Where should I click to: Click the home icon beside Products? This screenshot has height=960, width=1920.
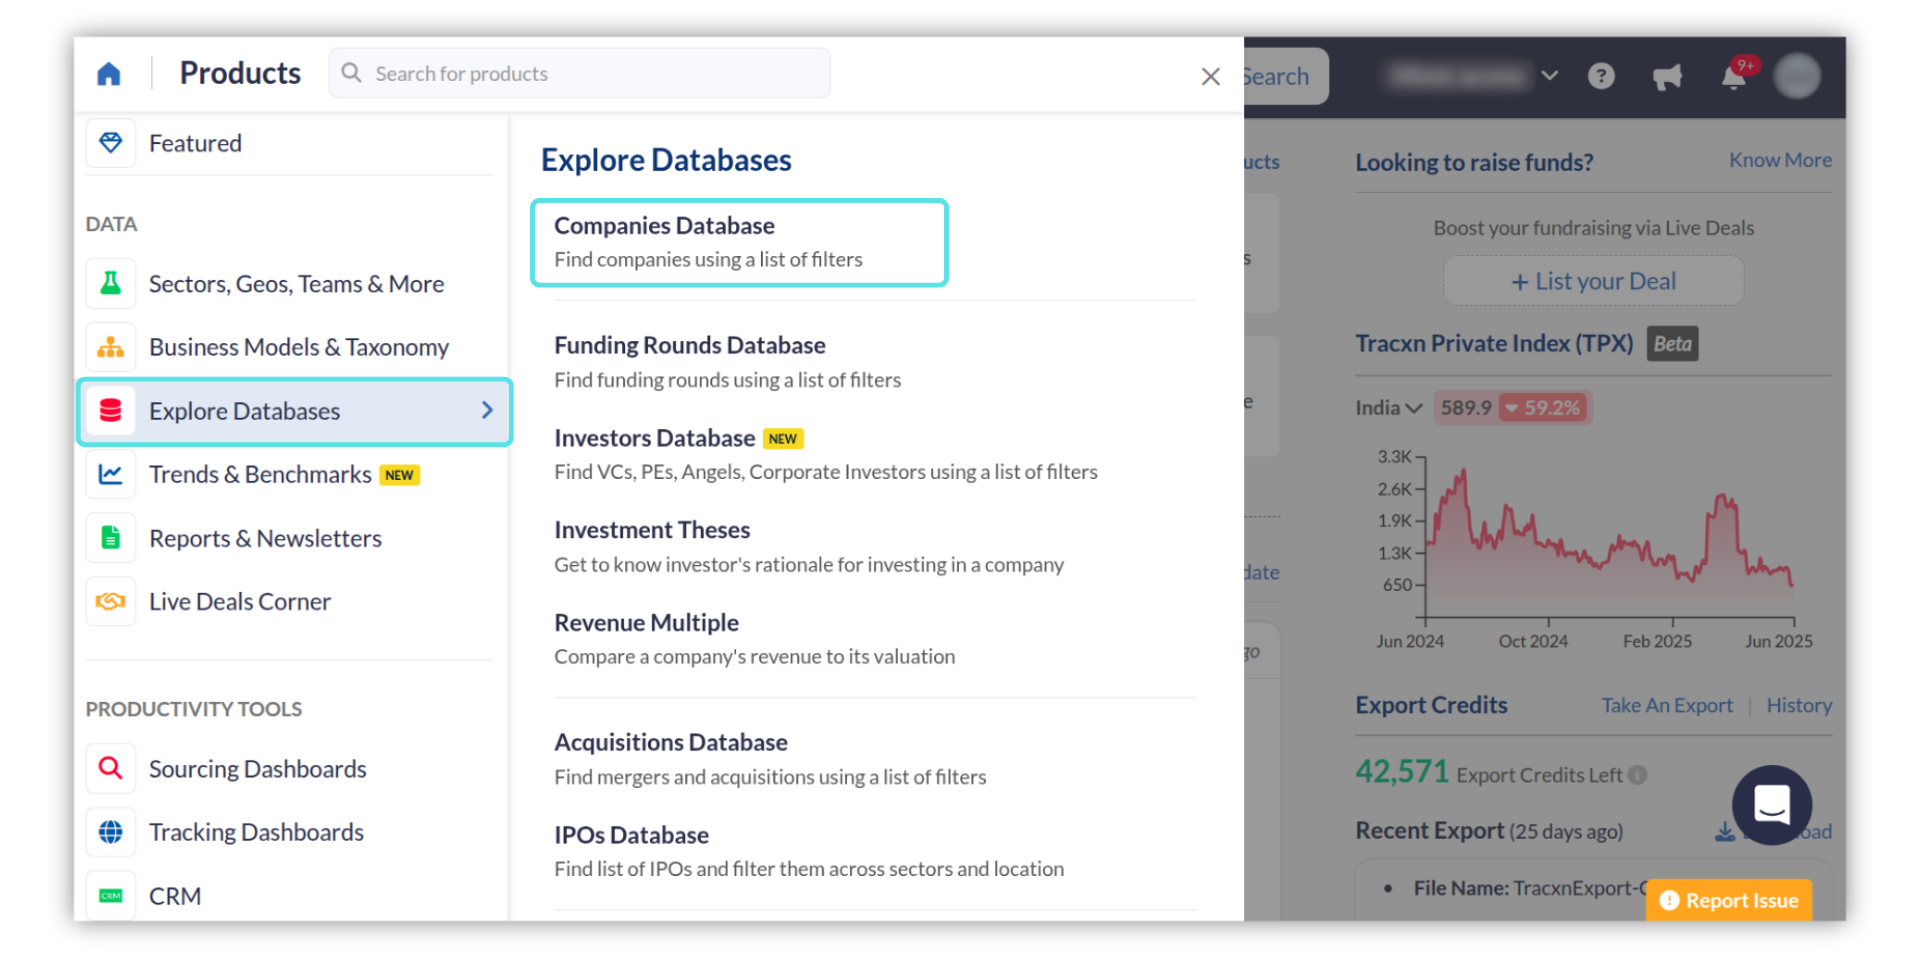click(x=109, y=74)
